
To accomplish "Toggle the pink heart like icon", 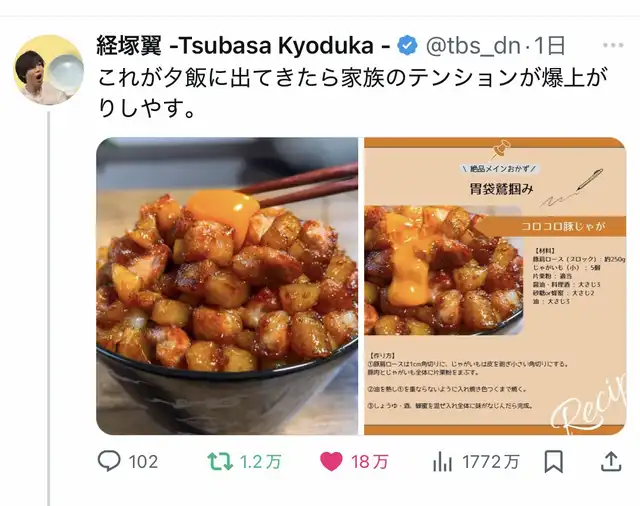I will 331,462.
